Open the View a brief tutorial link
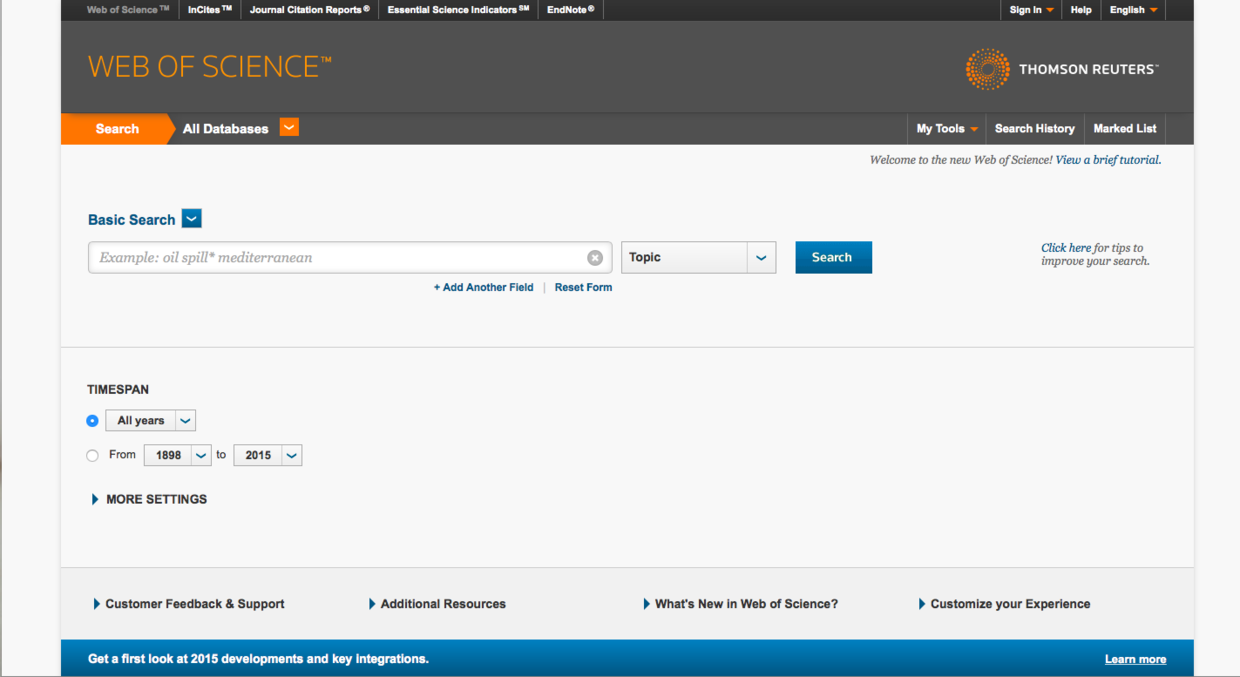1240x677 pixels. (x=1108, y=160)
